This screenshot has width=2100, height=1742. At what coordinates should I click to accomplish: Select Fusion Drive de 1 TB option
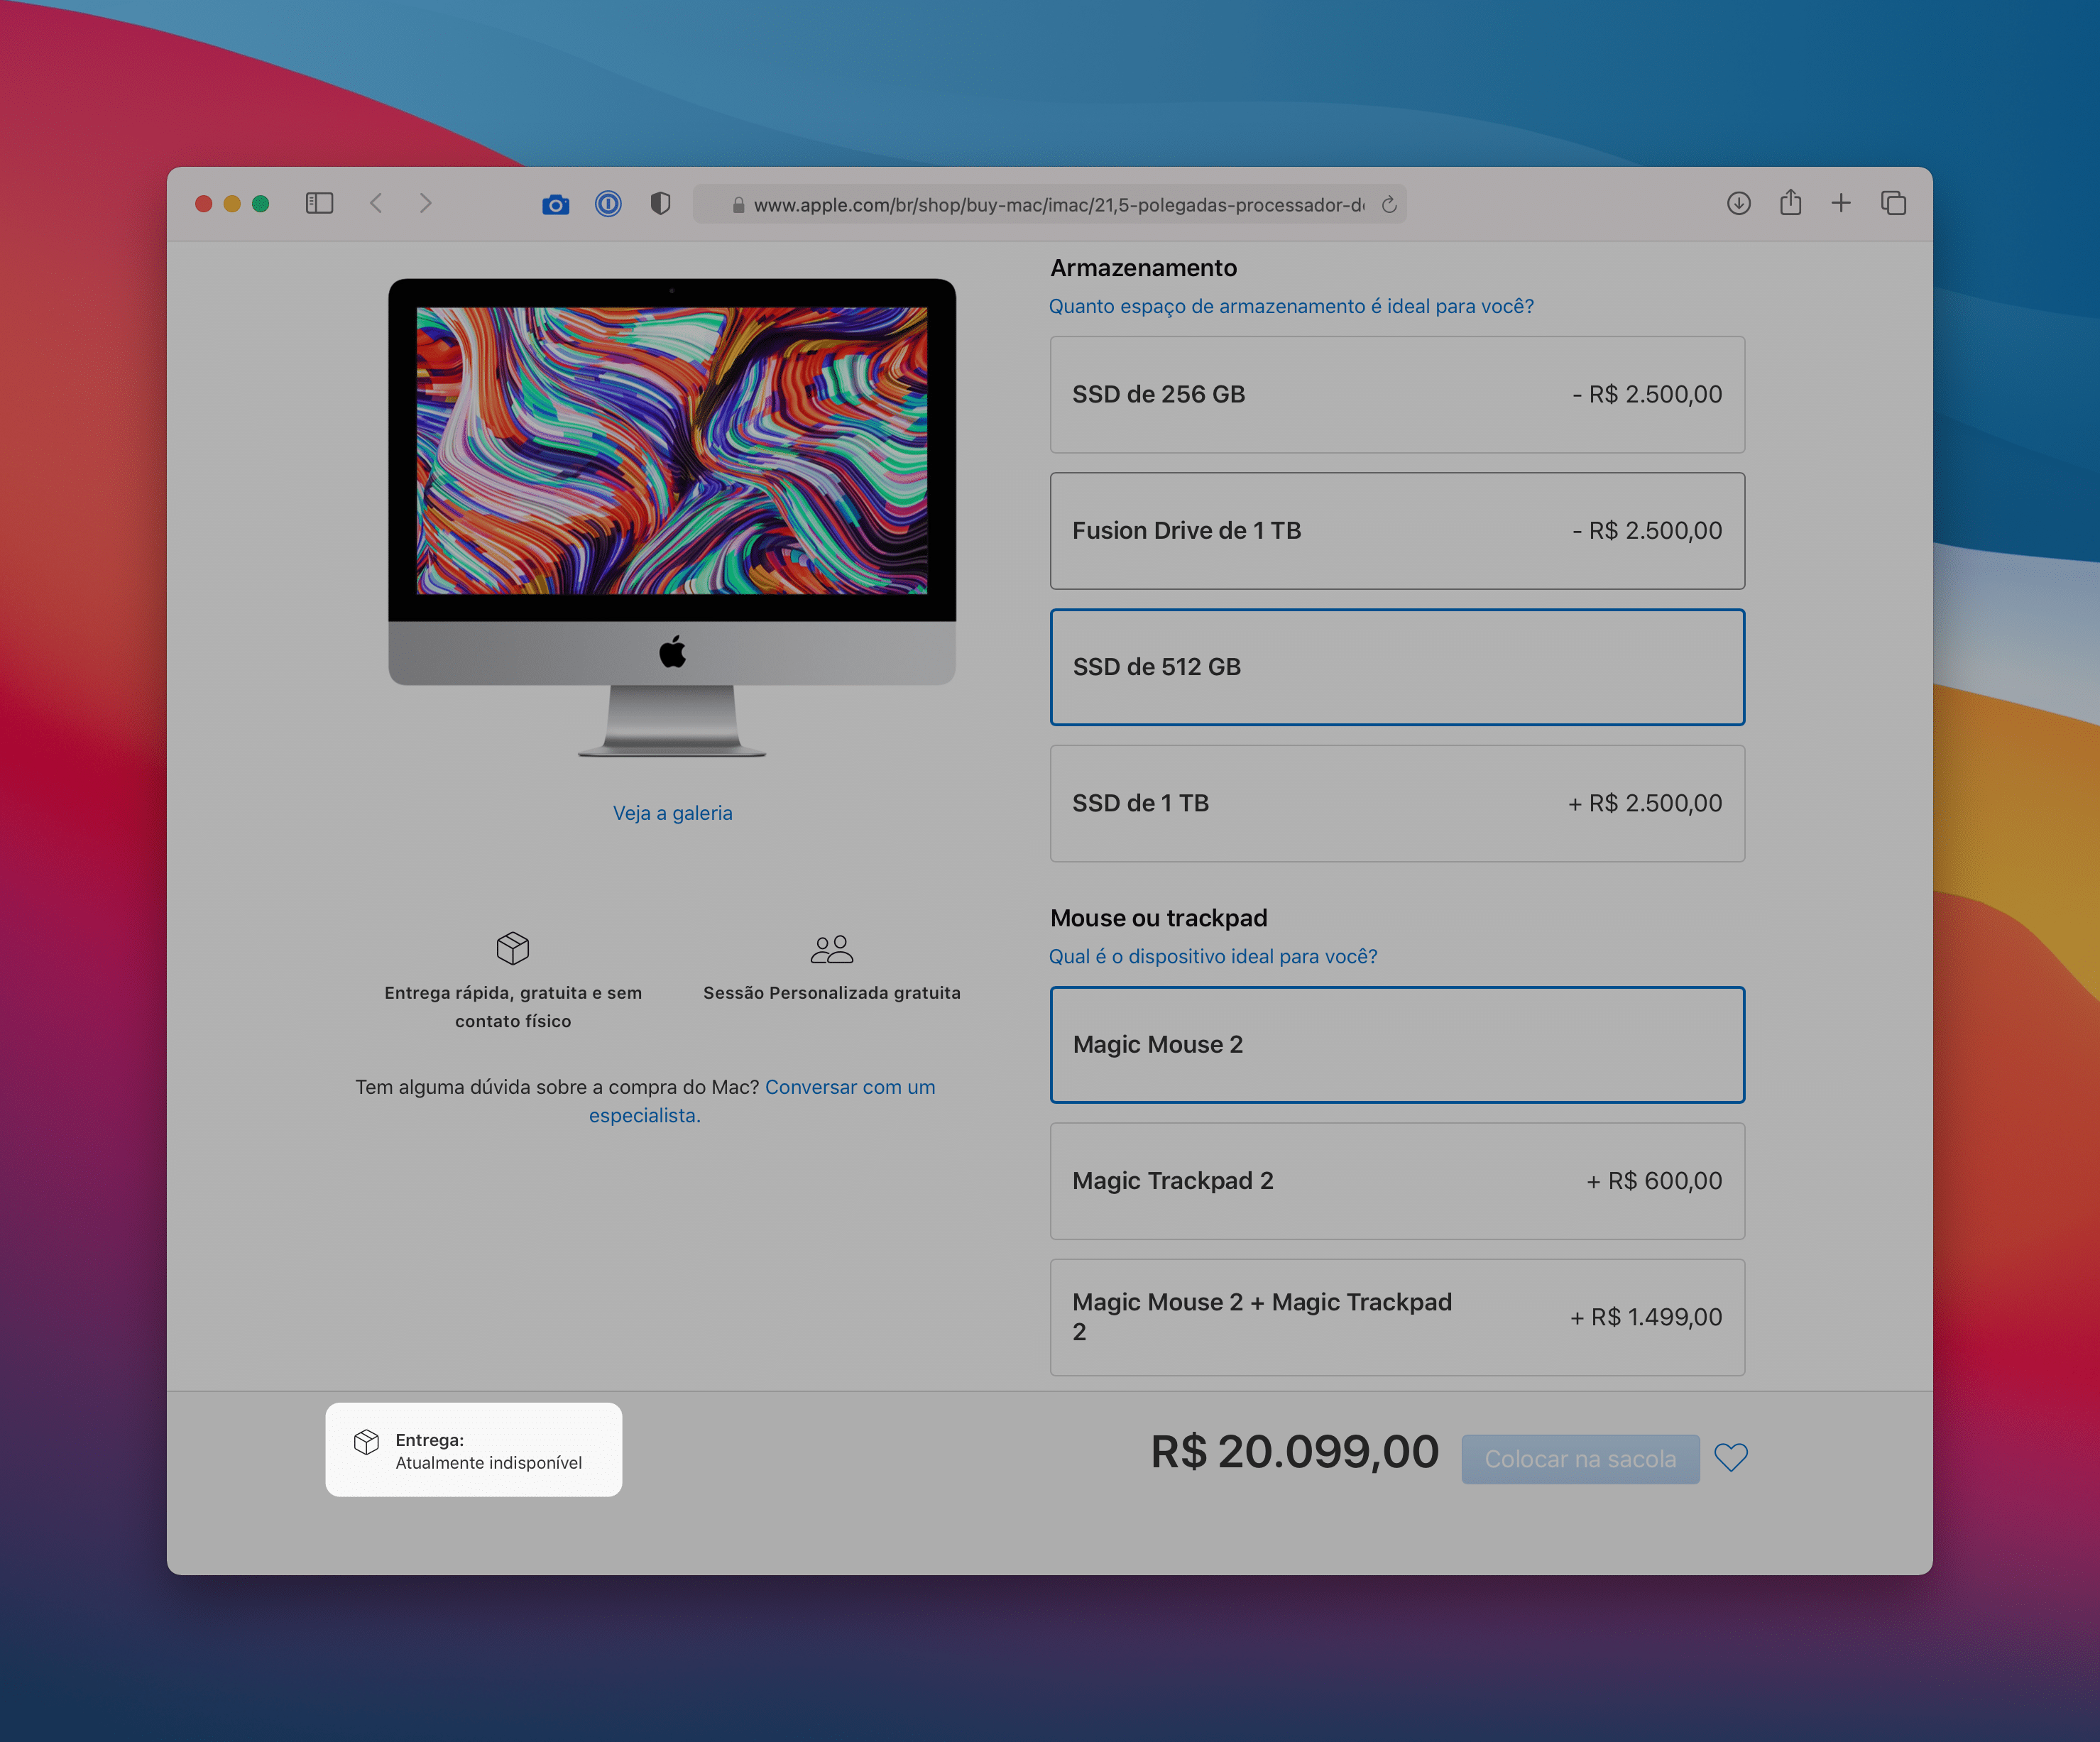[x=1397, y=531]
